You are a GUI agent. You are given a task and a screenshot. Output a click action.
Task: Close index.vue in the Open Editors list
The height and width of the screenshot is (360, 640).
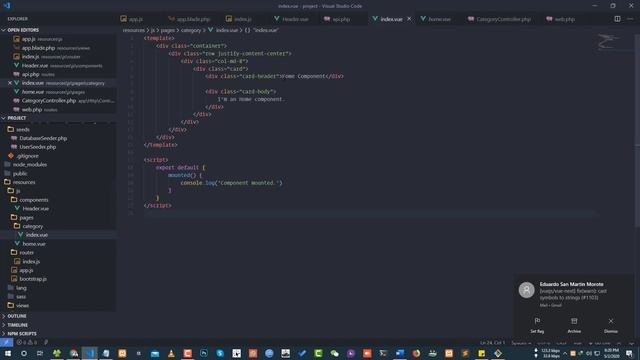pyautogui.click(x=10, y=83)
